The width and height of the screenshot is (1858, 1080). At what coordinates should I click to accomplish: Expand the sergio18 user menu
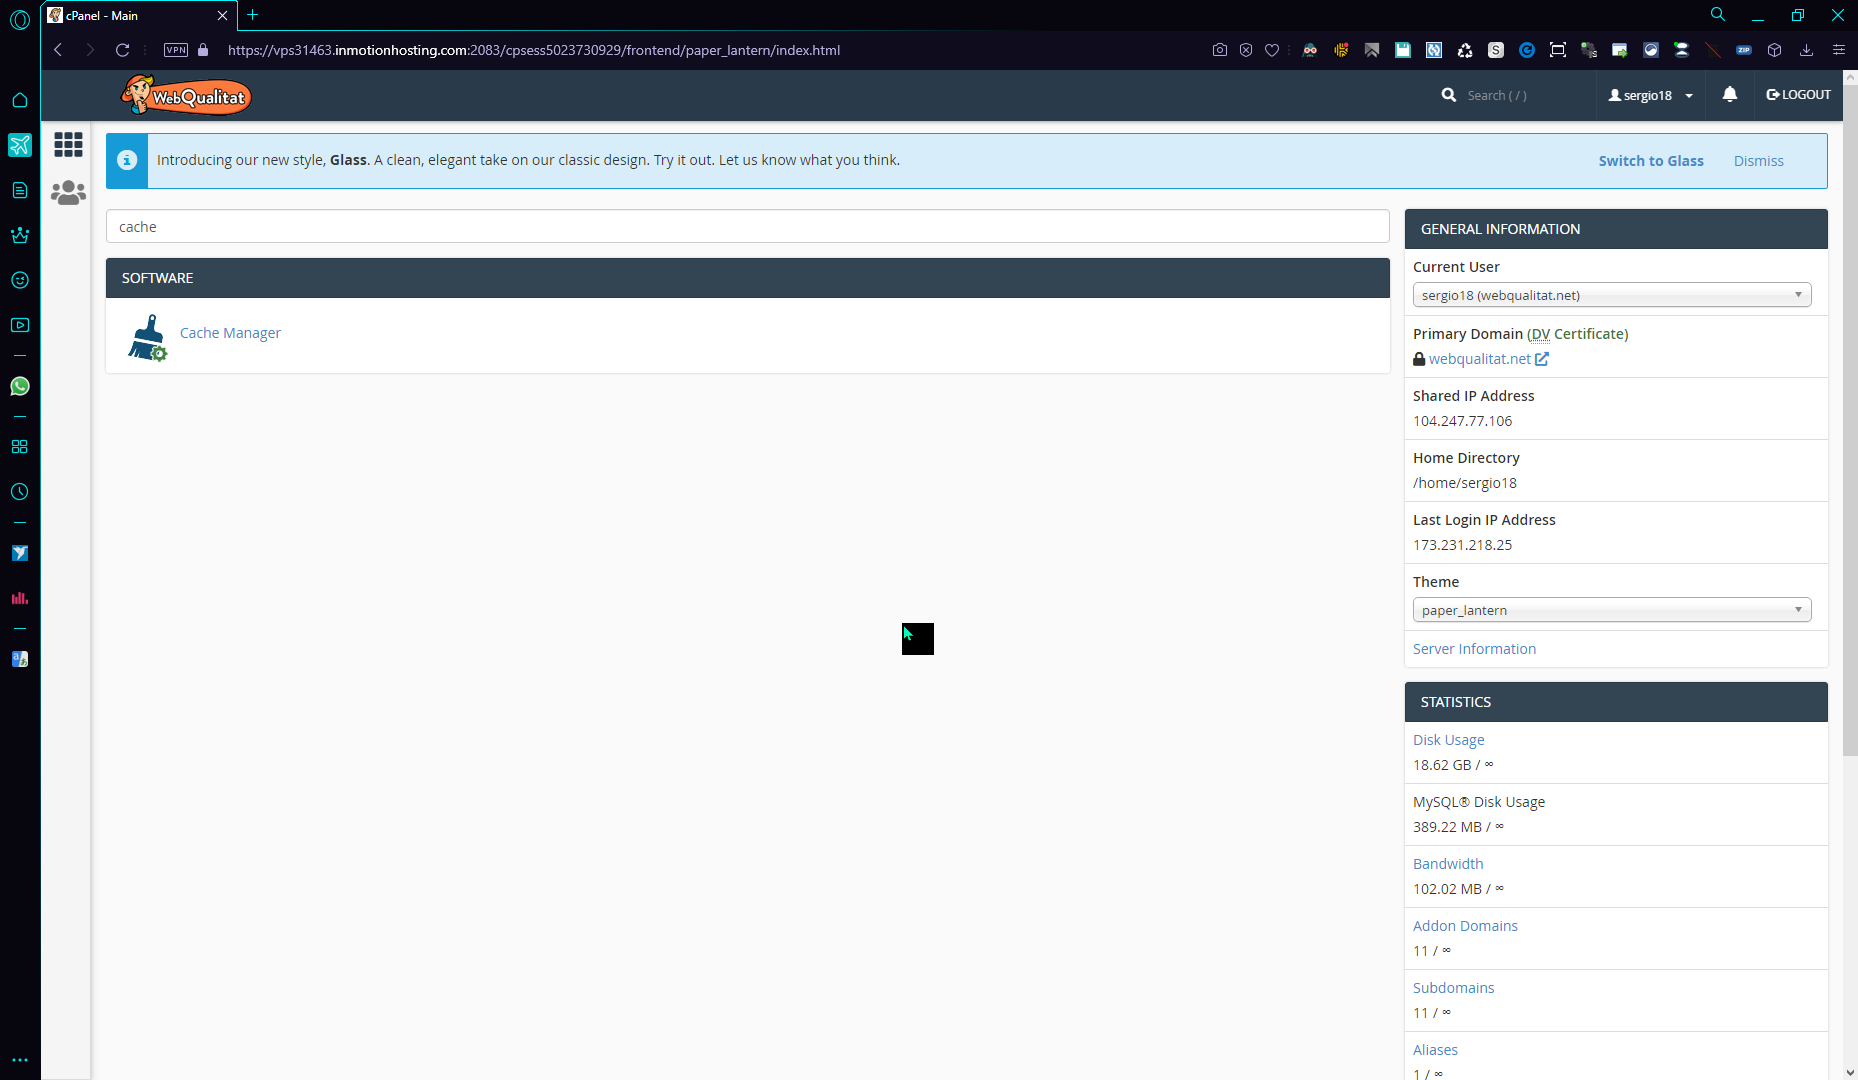coord(1651,95)
